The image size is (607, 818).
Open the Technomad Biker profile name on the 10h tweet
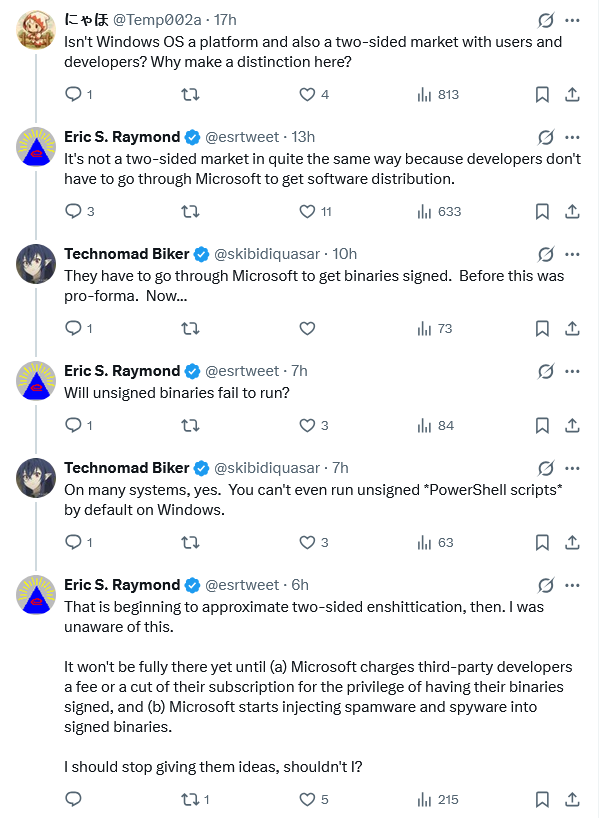pos(126,254)
